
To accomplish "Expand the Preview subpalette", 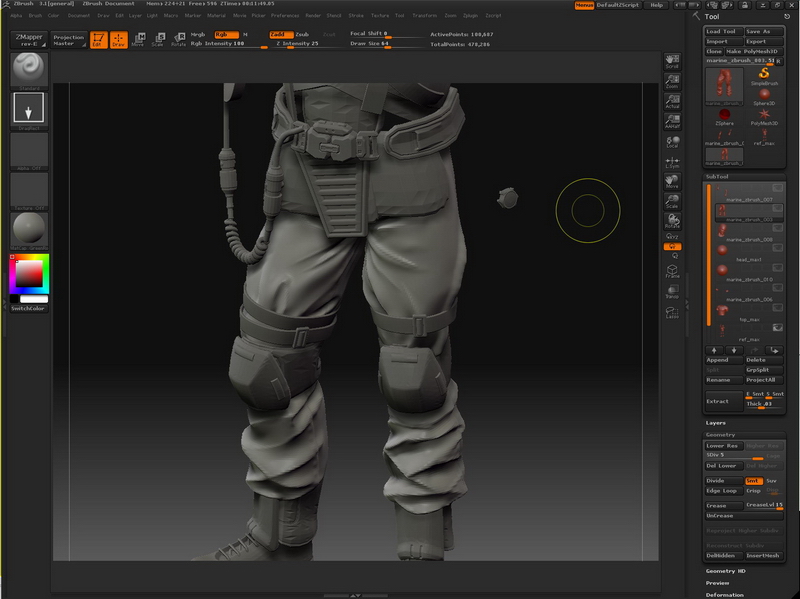I will (717, 583).
